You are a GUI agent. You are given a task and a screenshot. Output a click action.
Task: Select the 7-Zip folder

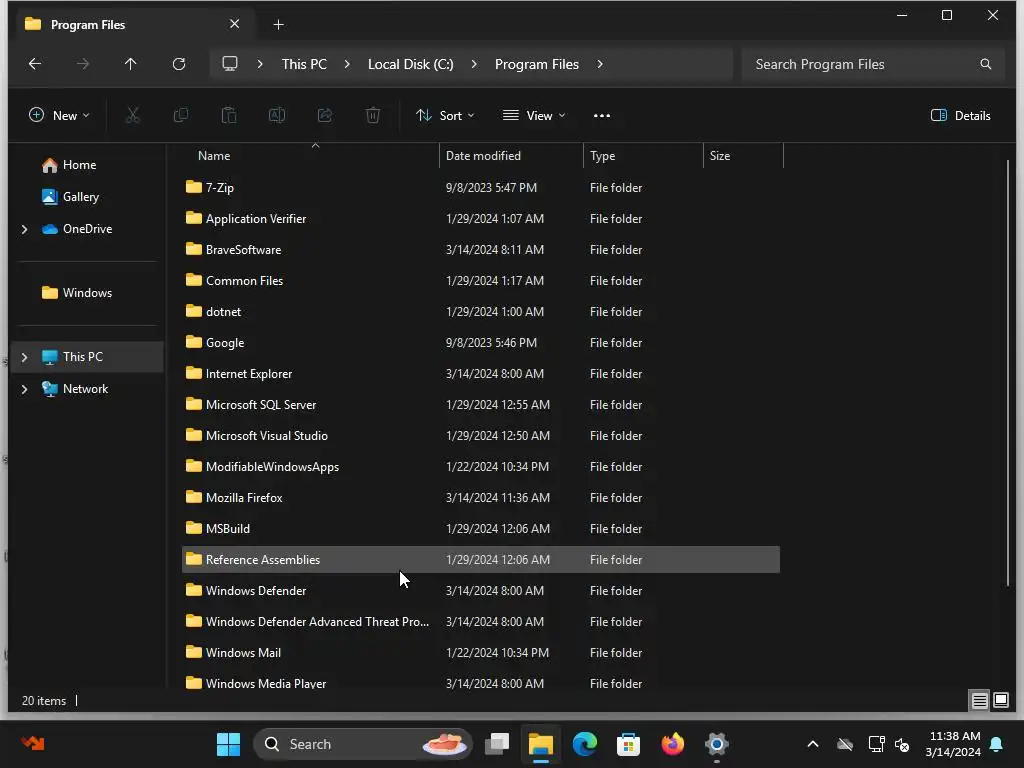point(481,187)
